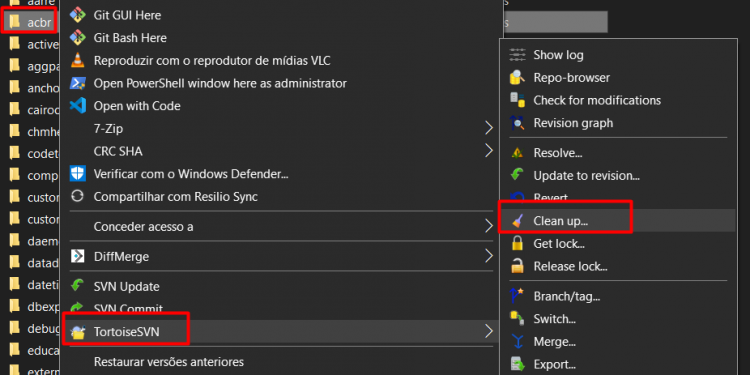This screenshot has width=750, height=375.
Task: Click the Repo-browser icon
Action: click(x=518, y=77)
